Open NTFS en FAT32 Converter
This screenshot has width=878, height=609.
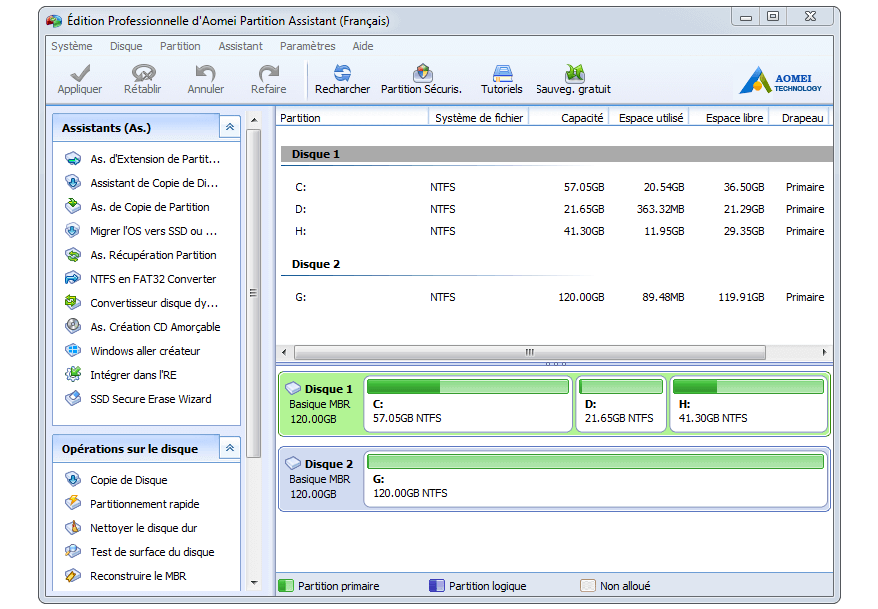(152, 279)
